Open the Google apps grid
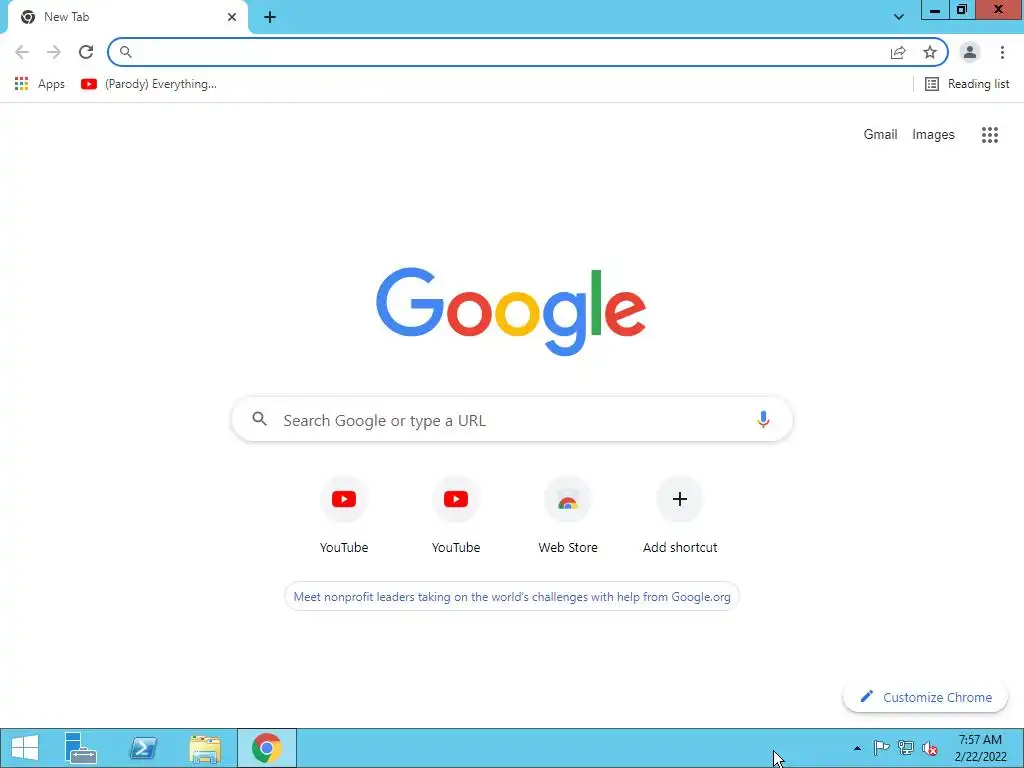Viewport: 1024px width, 768px height. pyautogui.click(x=989, y=135)
